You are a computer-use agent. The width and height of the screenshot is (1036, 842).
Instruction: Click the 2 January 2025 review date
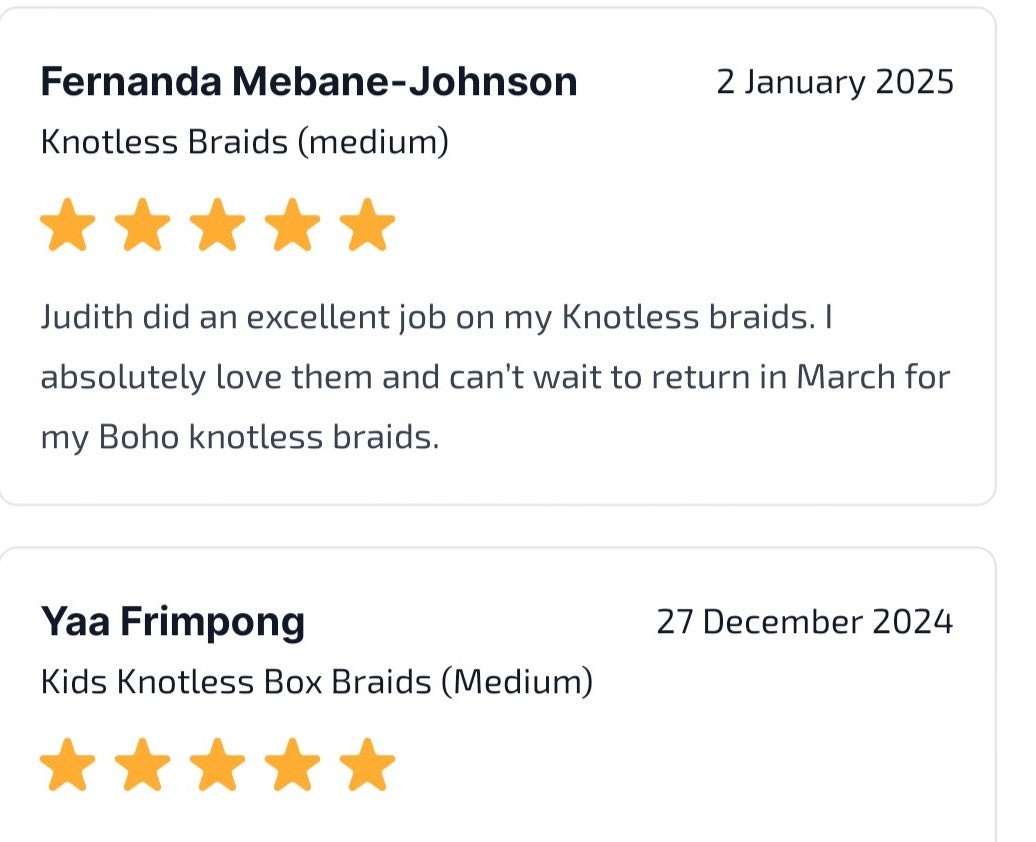tap(835, 82)
